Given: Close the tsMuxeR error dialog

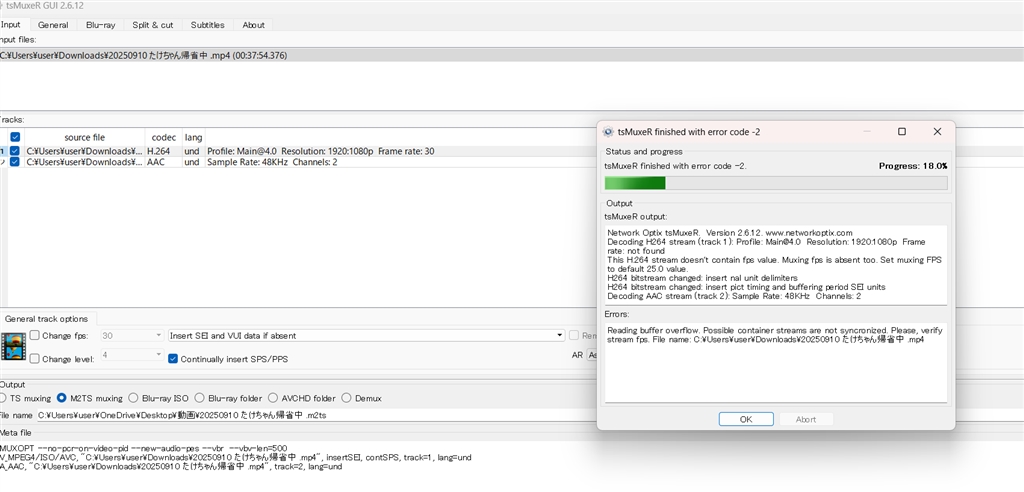Looking at the screenshot, I should (937, 132).
